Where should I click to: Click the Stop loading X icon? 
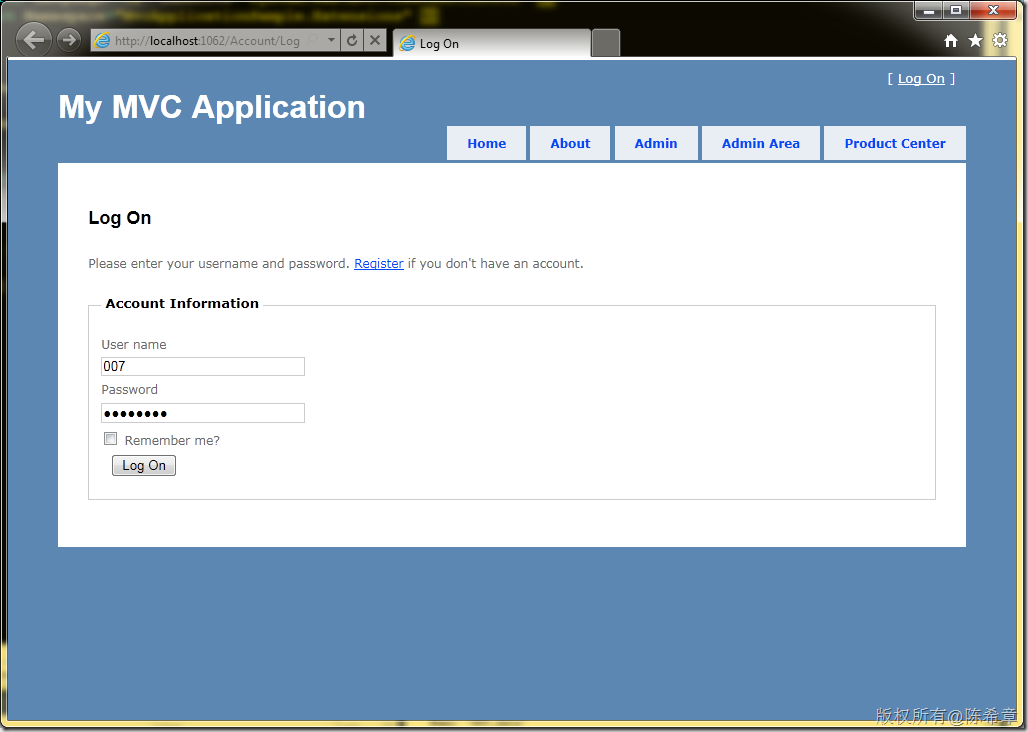pos(375,41)
